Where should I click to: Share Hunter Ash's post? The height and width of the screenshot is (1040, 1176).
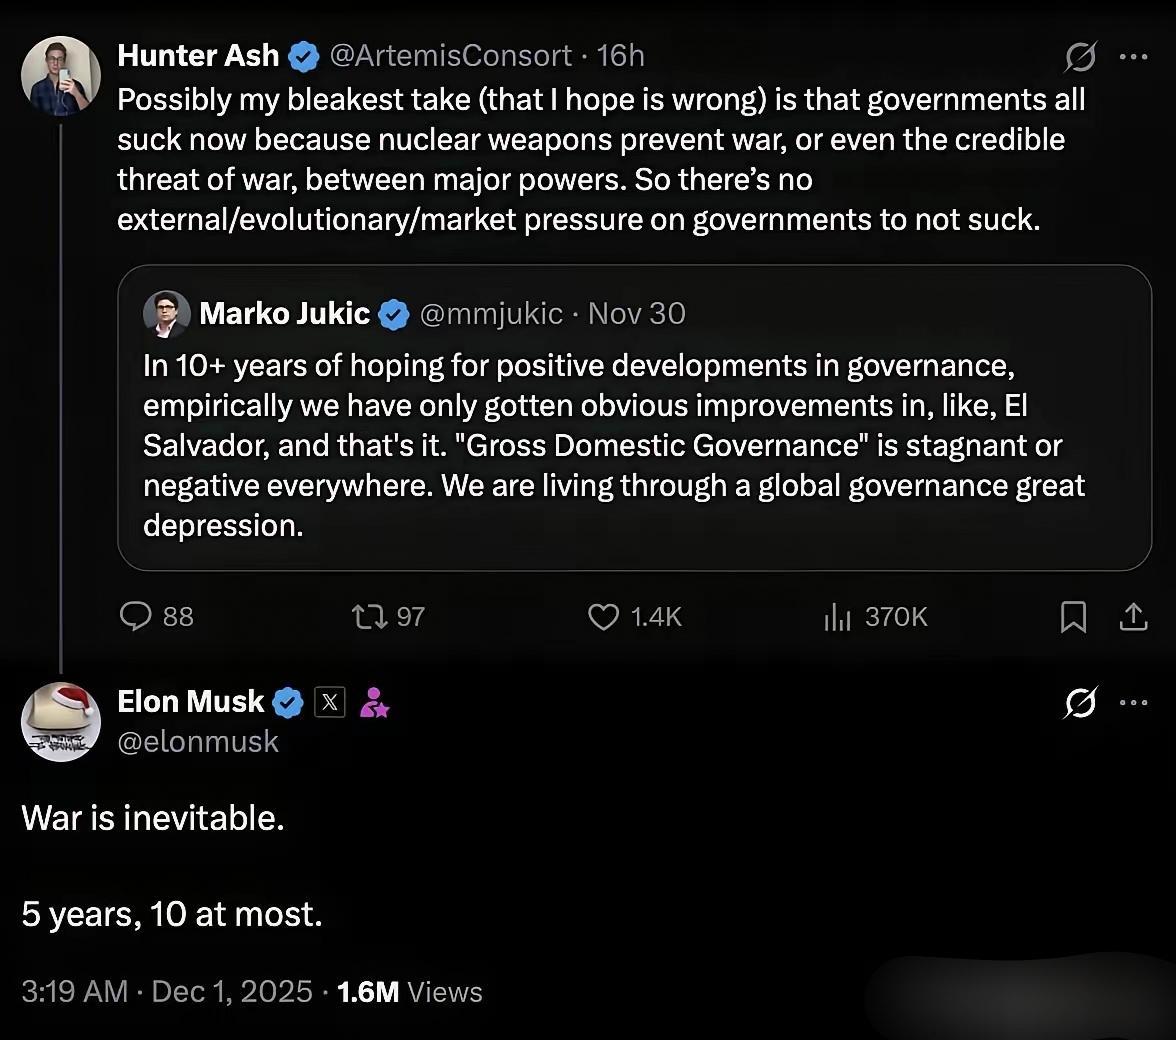(x=1133, y=617)
